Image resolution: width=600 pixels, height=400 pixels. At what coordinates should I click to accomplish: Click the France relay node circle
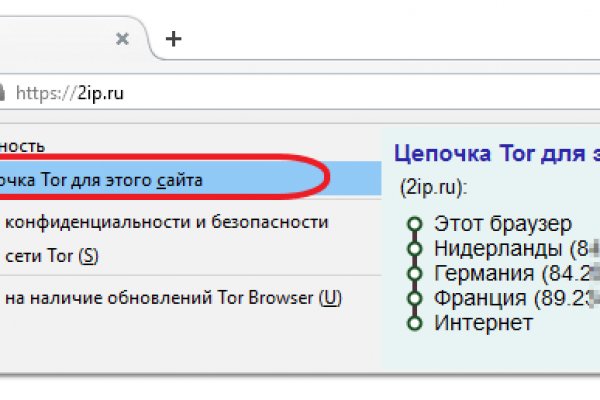412,297
